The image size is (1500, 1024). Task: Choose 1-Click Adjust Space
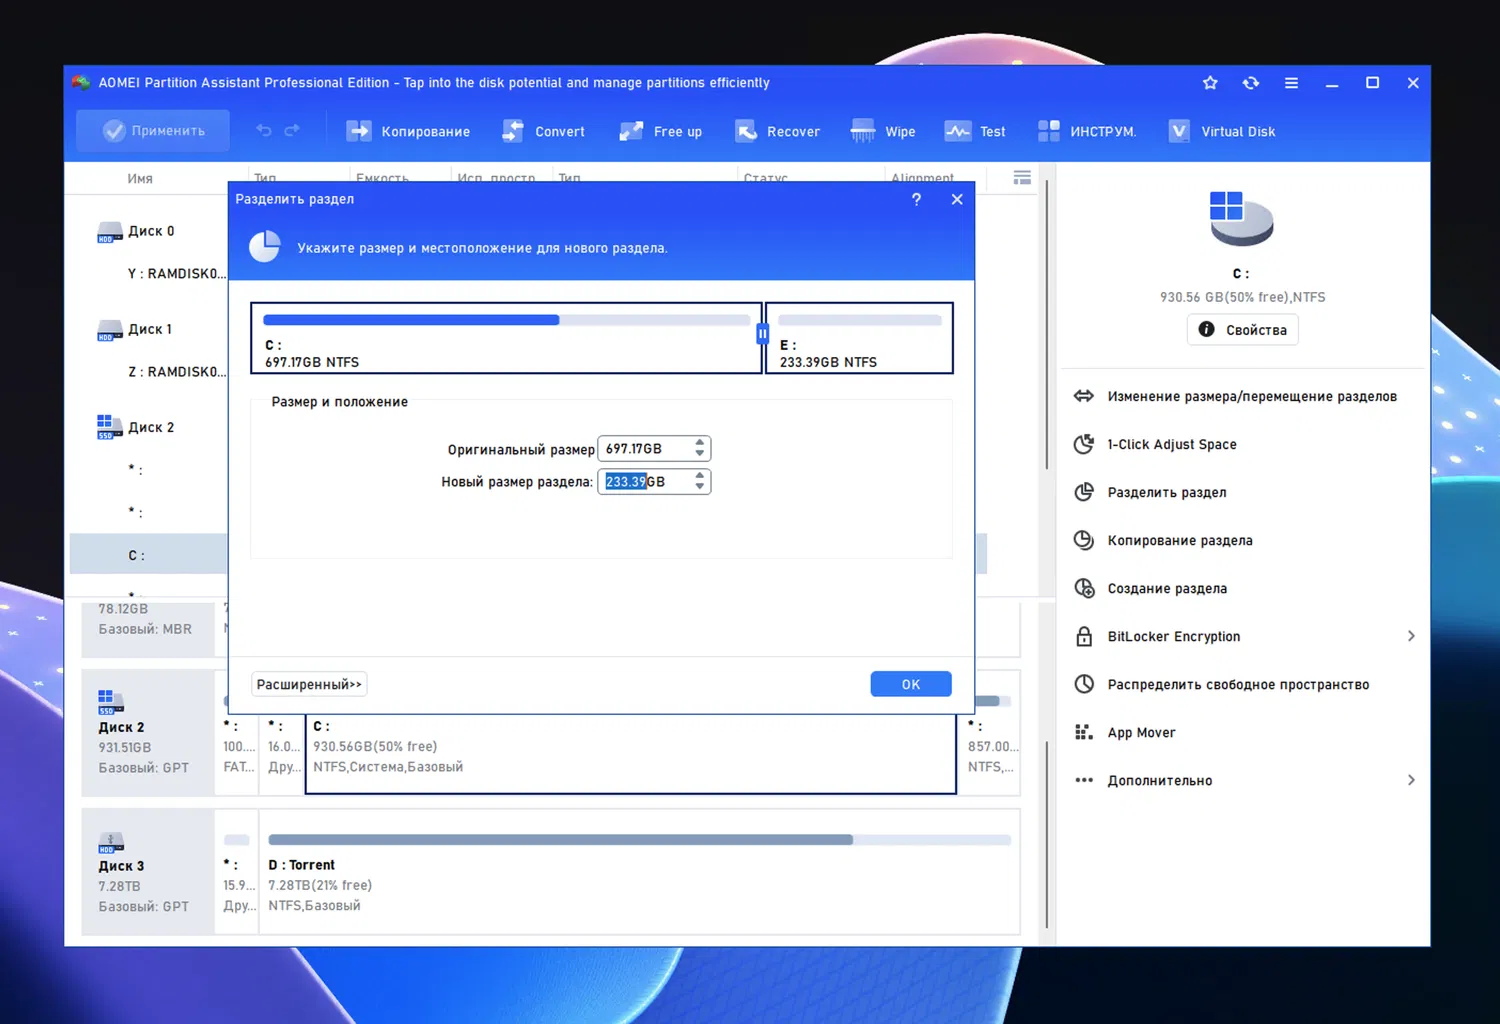pos(1172,444)
